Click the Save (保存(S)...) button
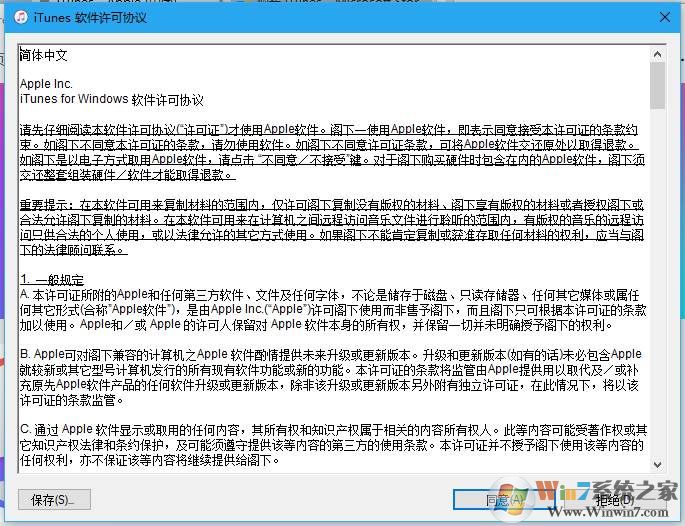Screen dimensions: 685x526 tap(55, 499)
